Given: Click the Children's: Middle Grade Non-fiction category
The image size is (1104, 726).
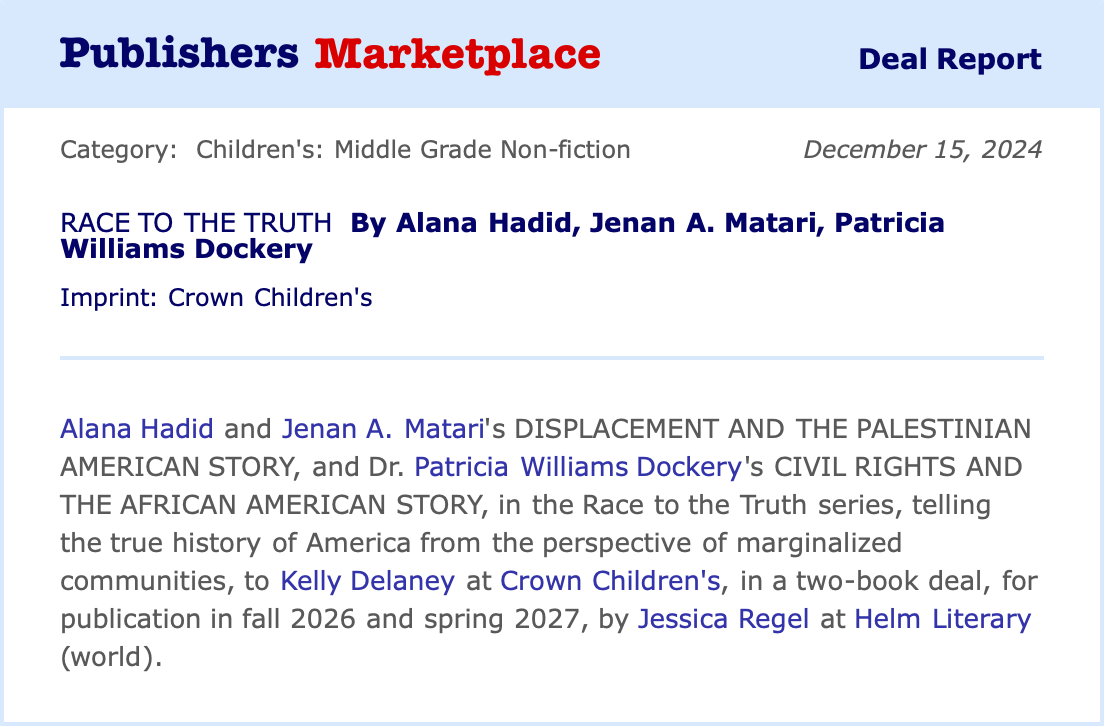Looking at the screenshot, I should pyautogui.click(x=413, y=150).
